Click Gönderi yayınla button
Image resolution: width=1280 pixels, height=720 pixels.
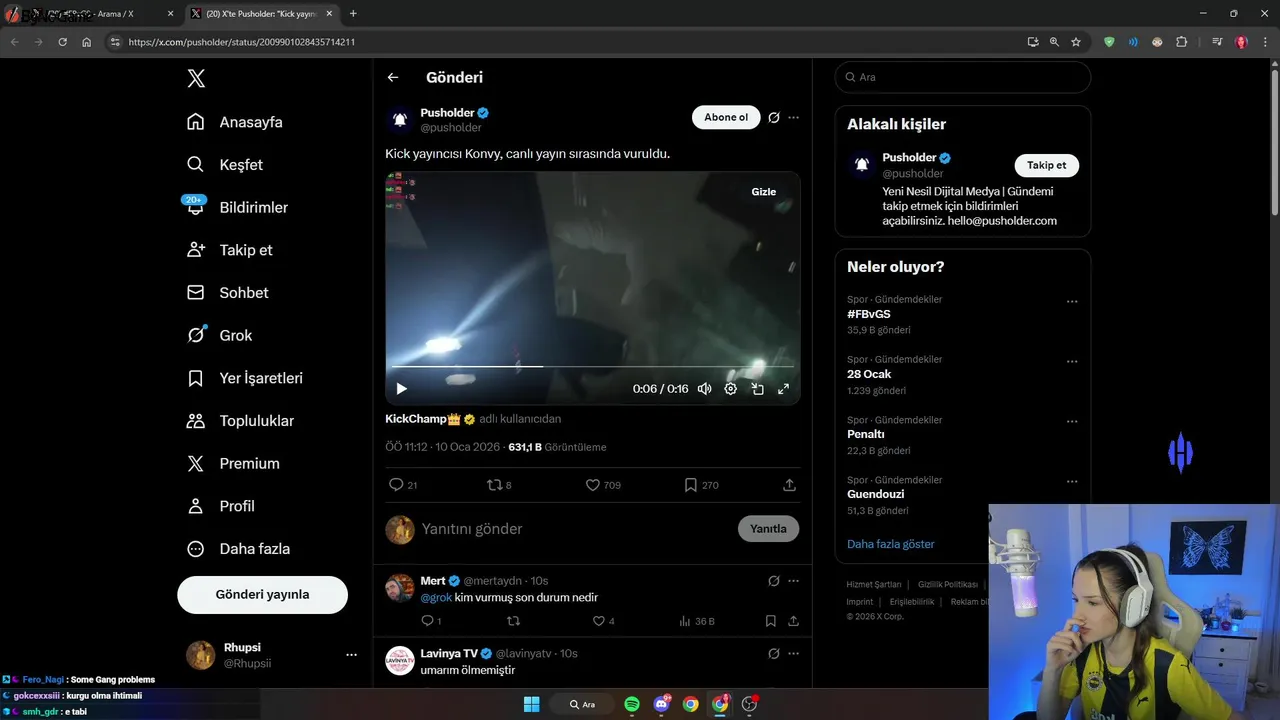(262, 594)
